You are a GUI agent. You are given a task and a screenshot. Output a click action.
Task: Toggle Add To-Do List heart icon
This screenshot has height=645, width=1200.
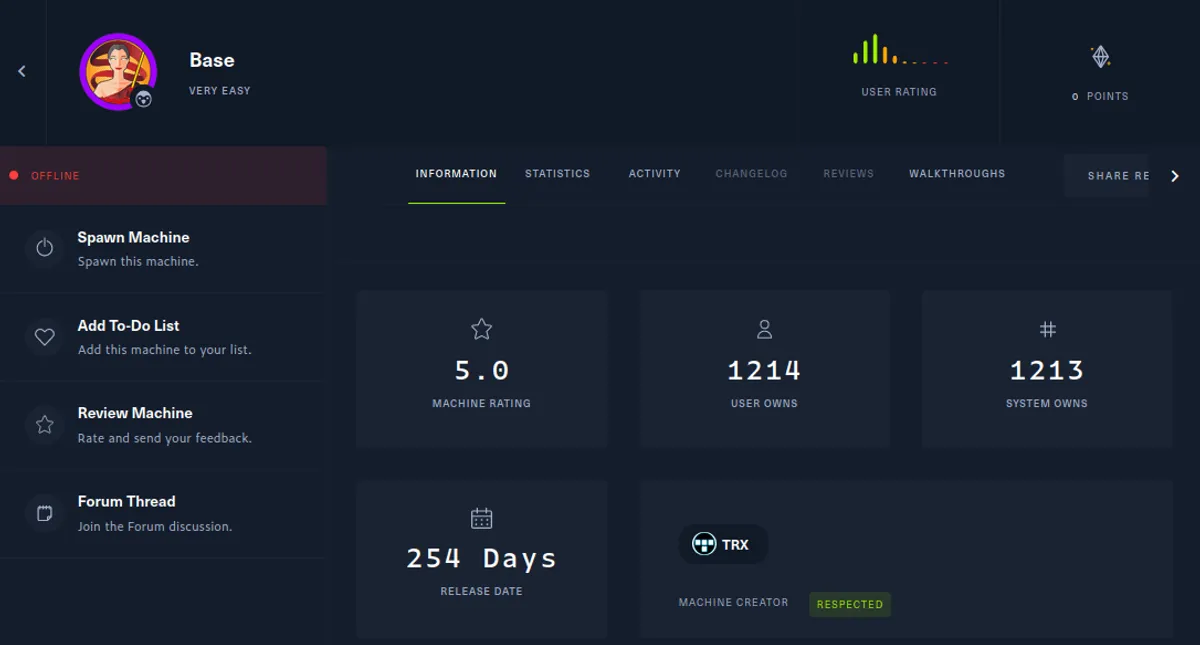point(44,337)
